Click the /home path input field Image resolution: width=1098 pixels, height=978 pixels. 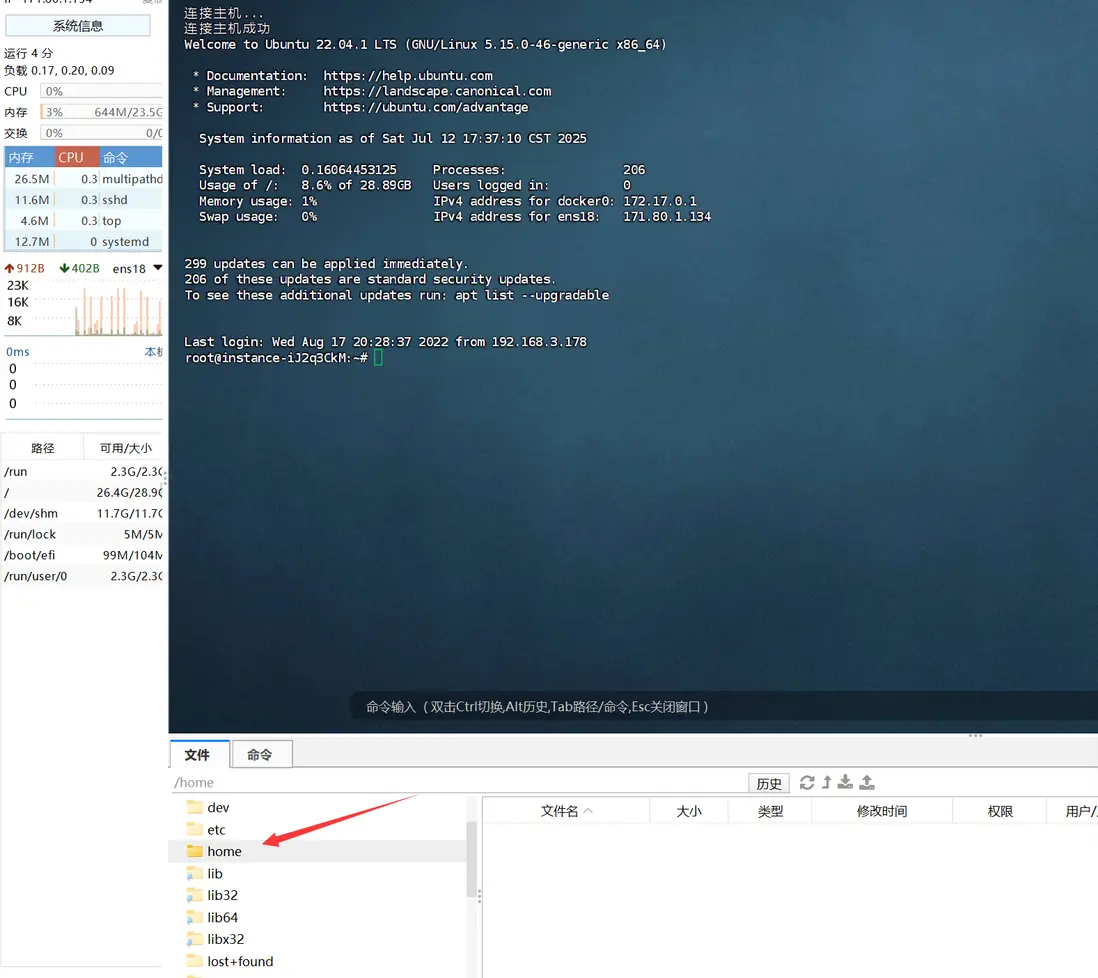pyautogui.click(x=459, y=783)
